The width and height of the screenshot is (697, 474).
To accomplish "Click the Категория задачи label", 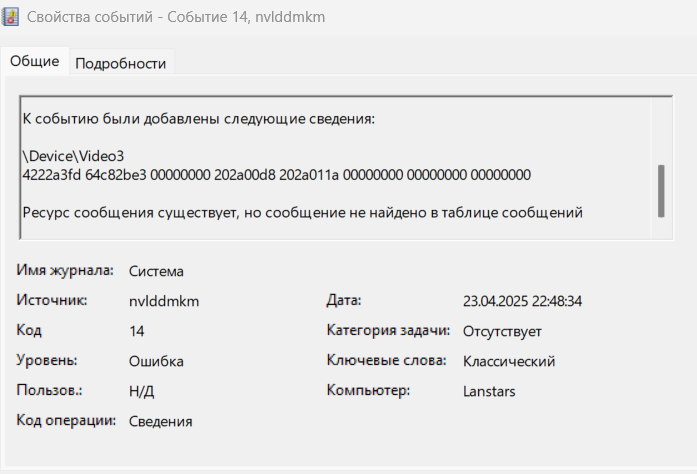I will [388, 330].
